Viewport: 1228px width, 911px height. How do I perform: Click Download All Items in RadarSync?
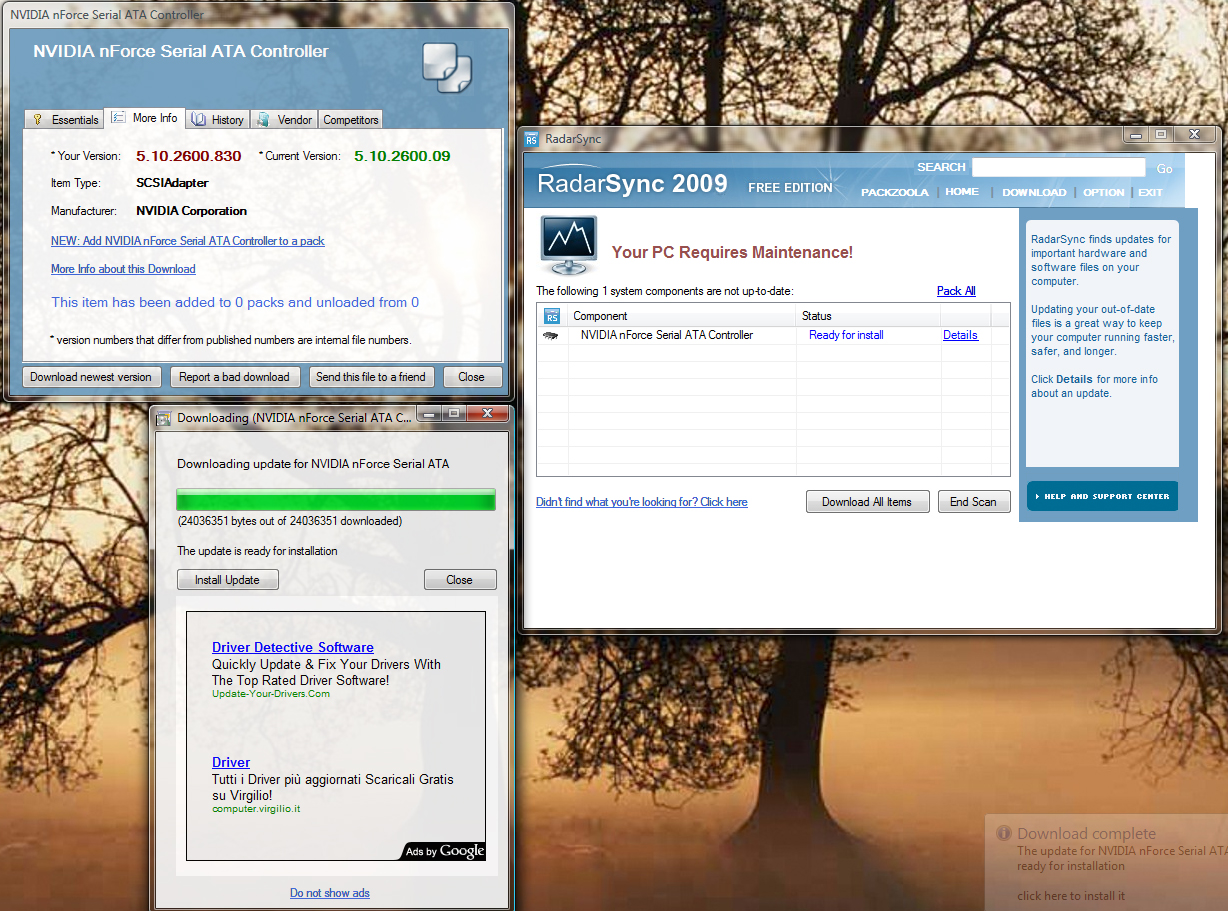pos(867,502)
